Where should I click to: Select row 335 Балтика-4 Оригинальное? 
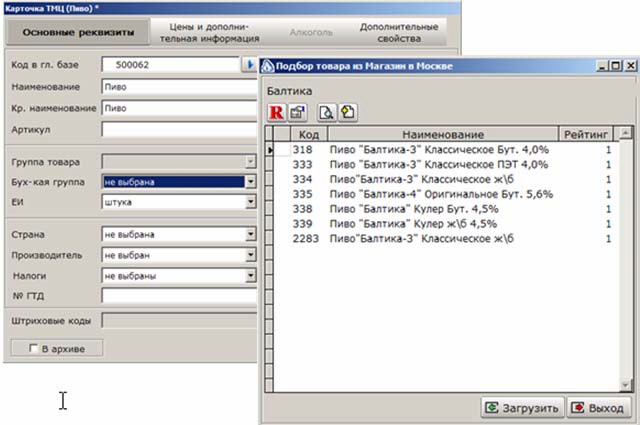coord(446,194)
